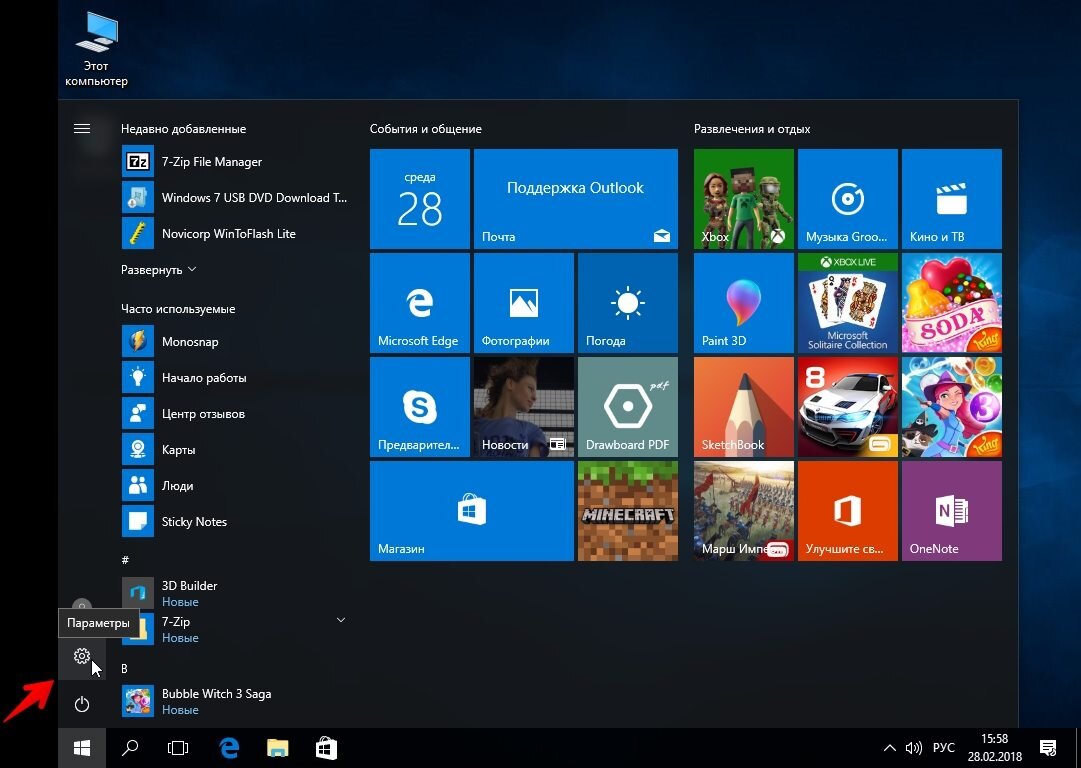Viewport: 1081px width, 768px height.
Task: Open the Фотографии tile
Action: [524, 303]
